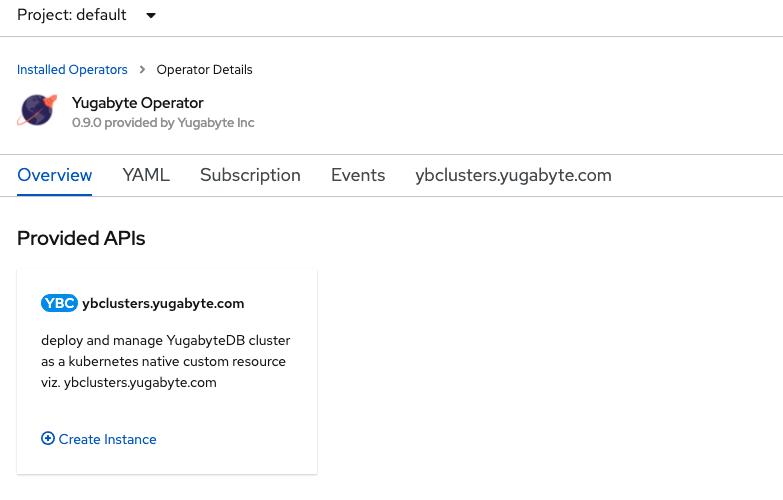Switch to the Overview tab
Image resolution: width=783 pixels, height=500 pixels.
pos(55,175)
